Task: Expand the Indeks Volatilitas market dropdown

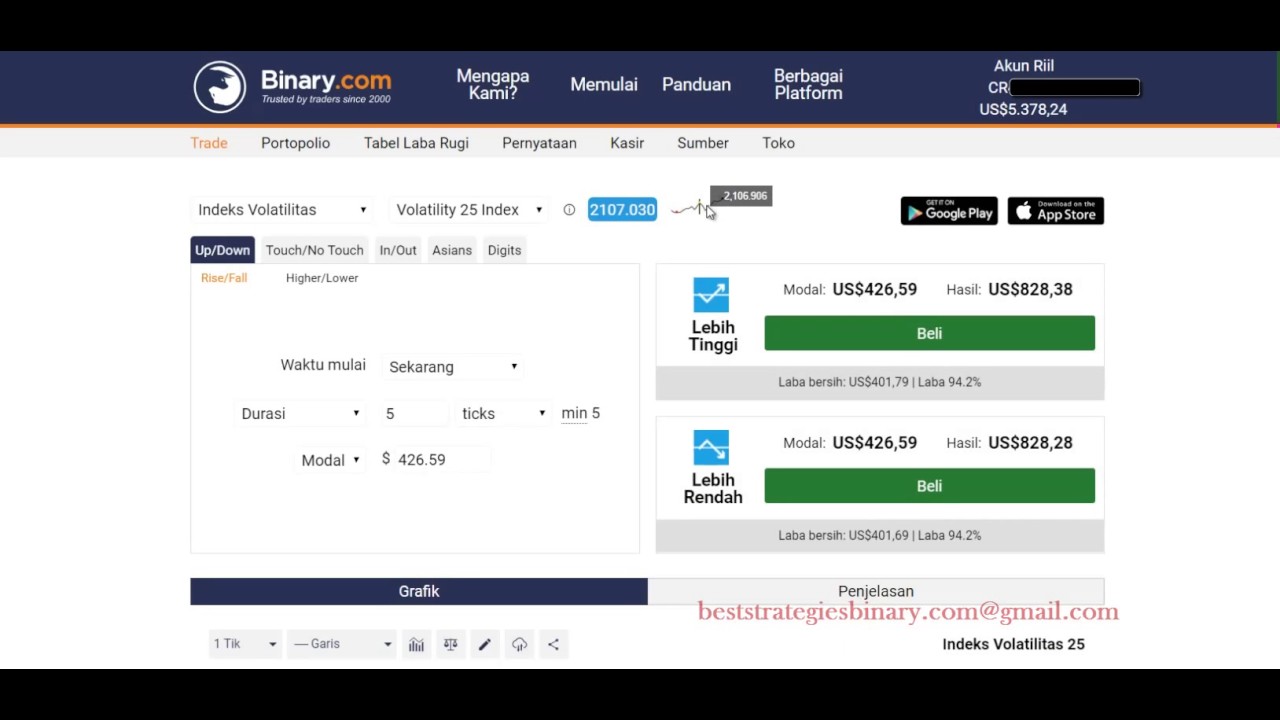Action: [283, 210]
